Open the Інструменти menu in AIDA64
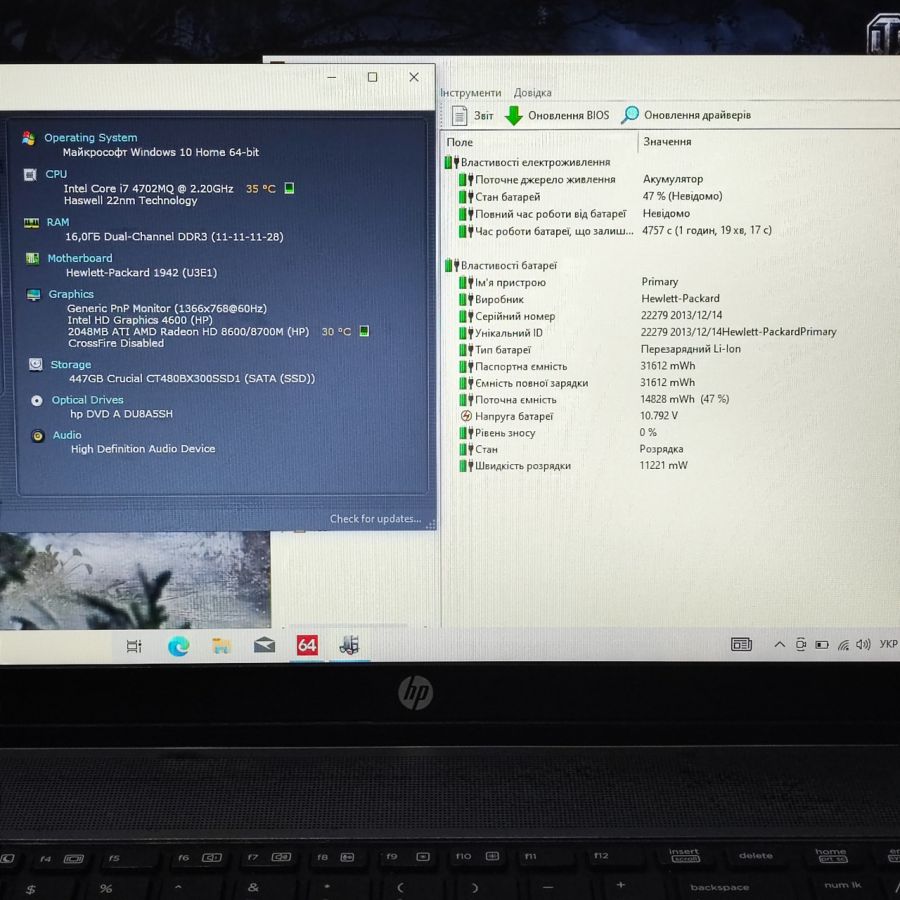Viewport: 900px width, 900px height. click(470, 92)
